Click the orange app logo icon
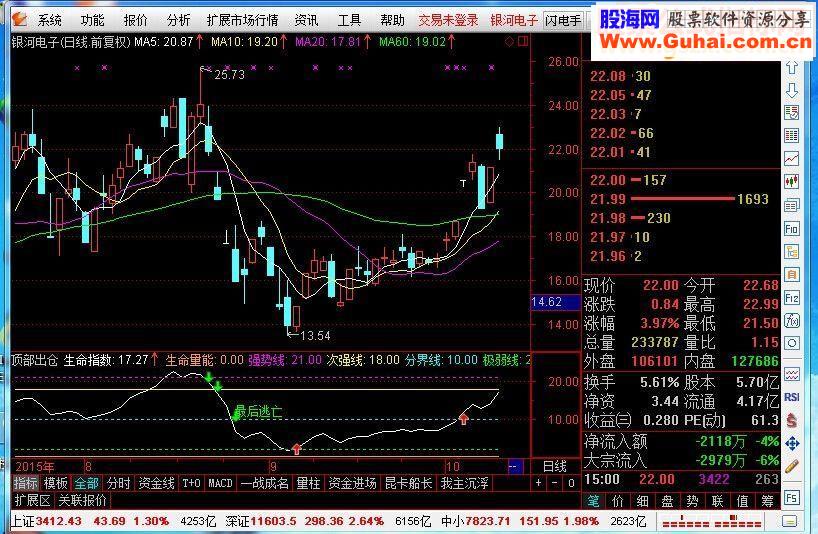 (x=19, y=20)
